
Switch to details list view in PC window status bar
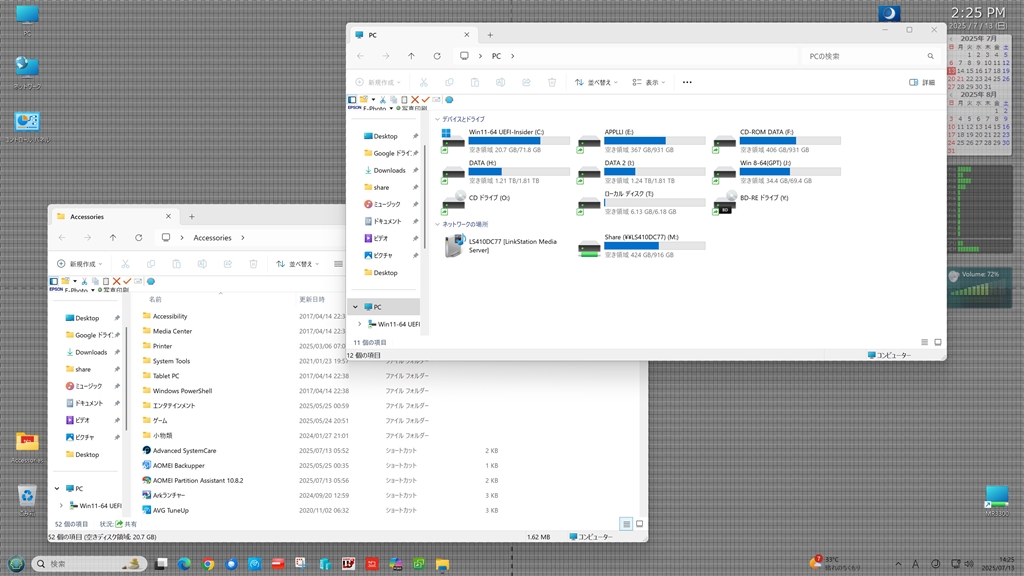[x=924, y=342]
